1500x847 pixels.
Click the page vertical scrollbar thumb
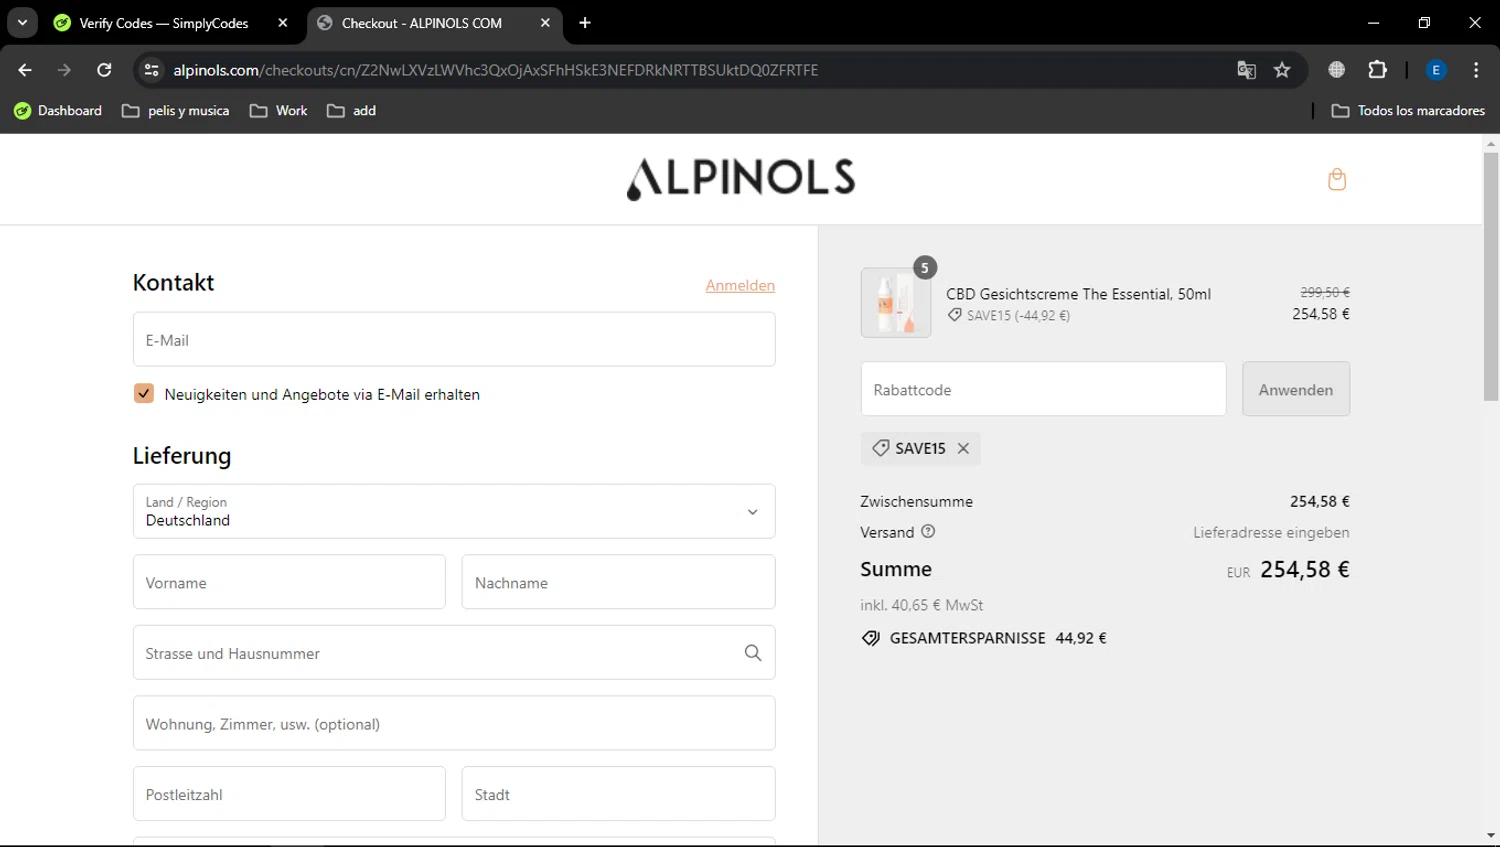tap(1491, 277)
